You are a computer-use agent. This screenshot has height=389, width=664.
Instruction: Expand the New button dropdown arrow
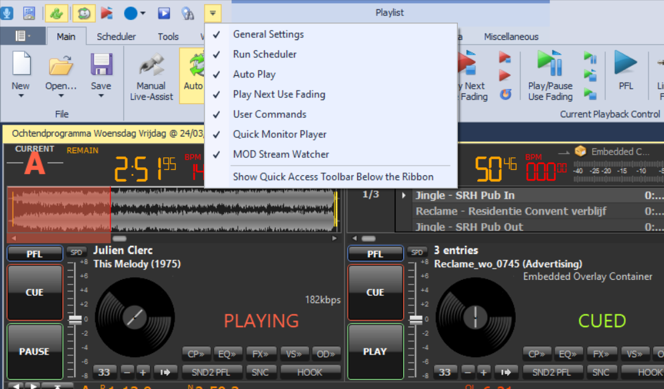21,96
